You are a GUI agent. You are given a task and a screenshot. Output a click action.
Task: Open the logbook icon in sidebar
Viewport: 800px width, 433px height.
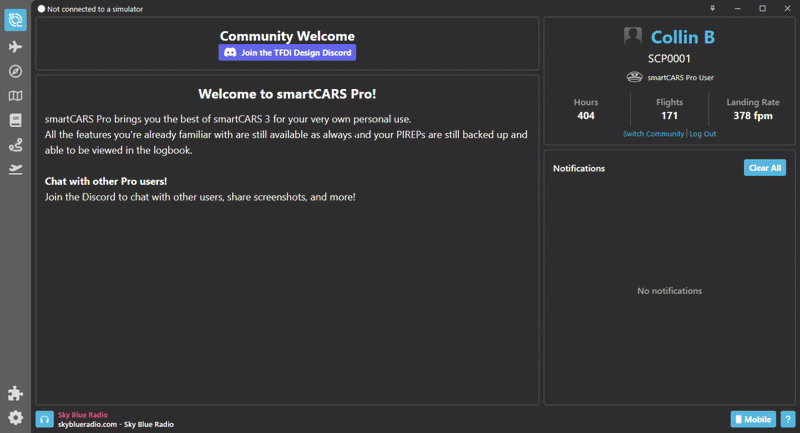[x=15, y=120]
